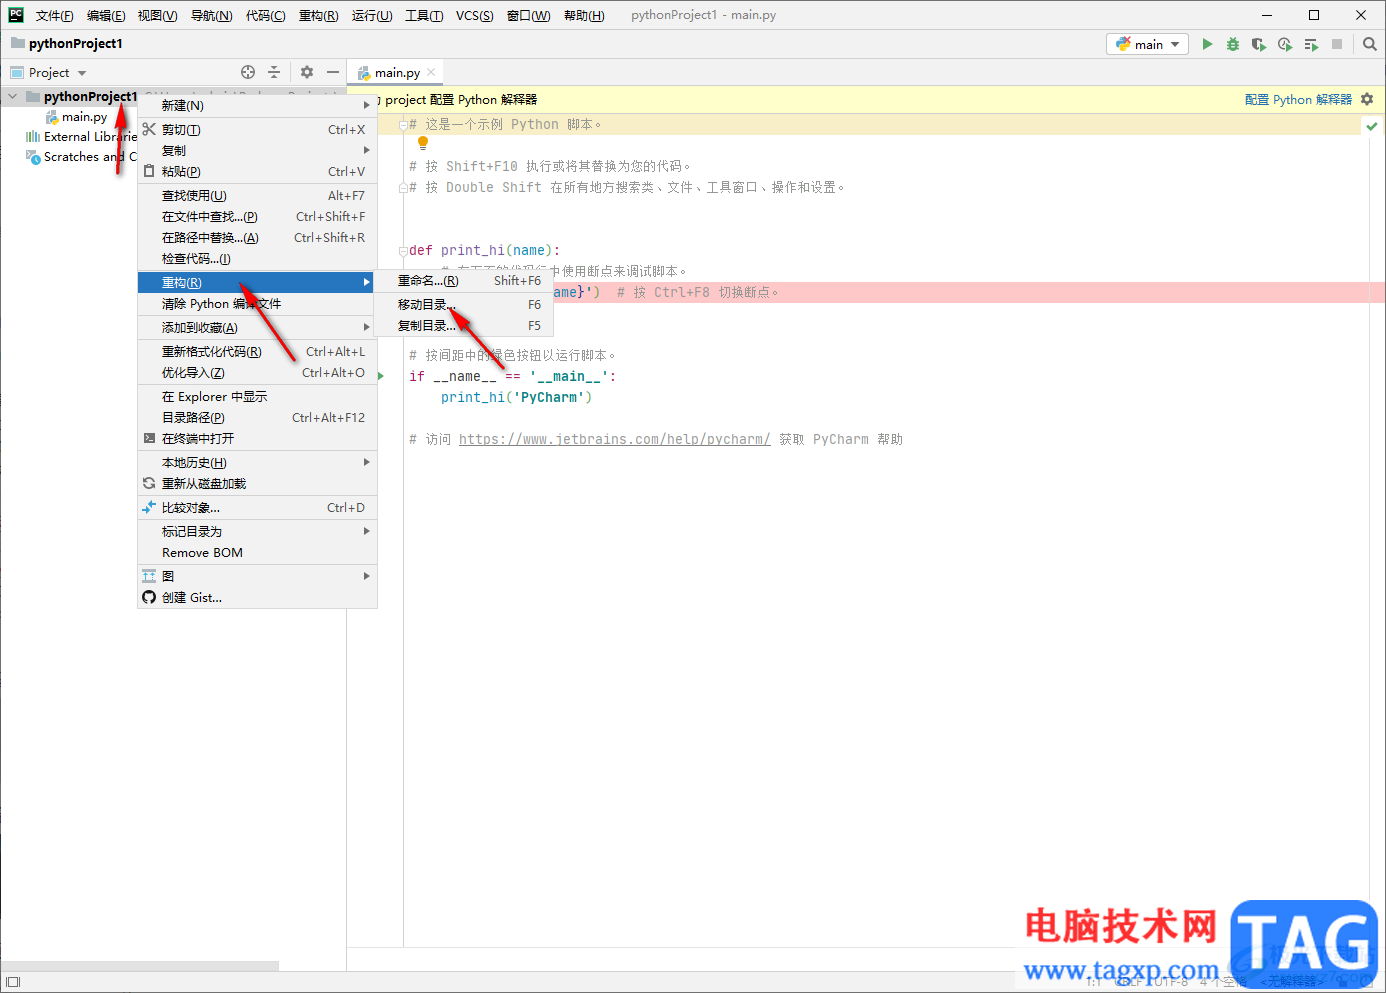The image size is (1386, 993).
Task: Select 在文件中查找 in the context menu
Action: click(x=257, y=216)
